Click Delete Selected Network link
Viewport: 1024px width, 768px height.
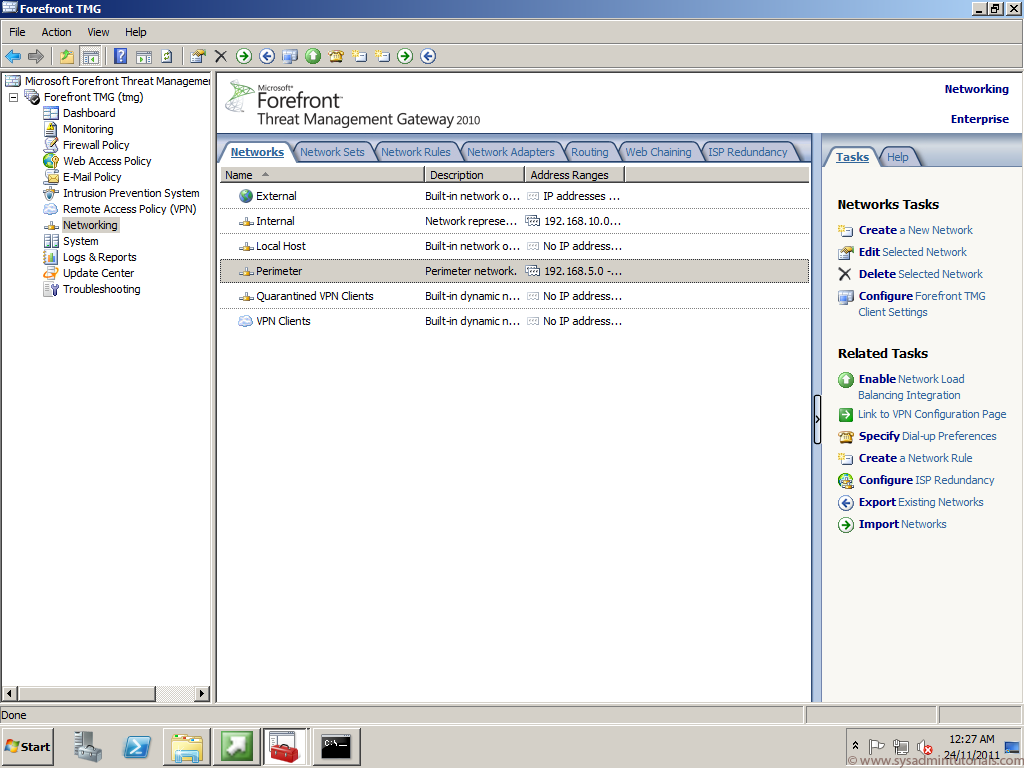click(920, 274)
